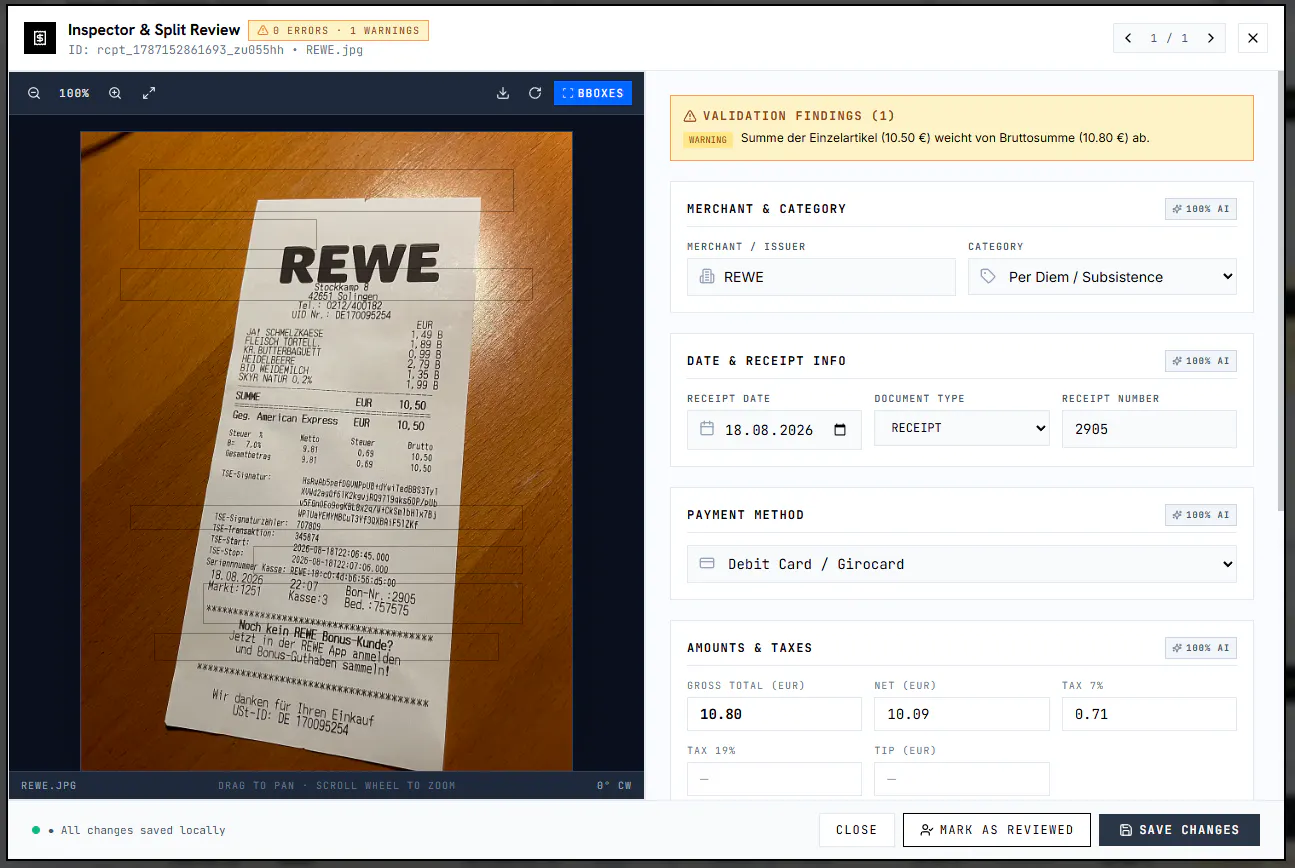Edit the Net (EUR) field

pyautogui.click(x=961, y=714)
